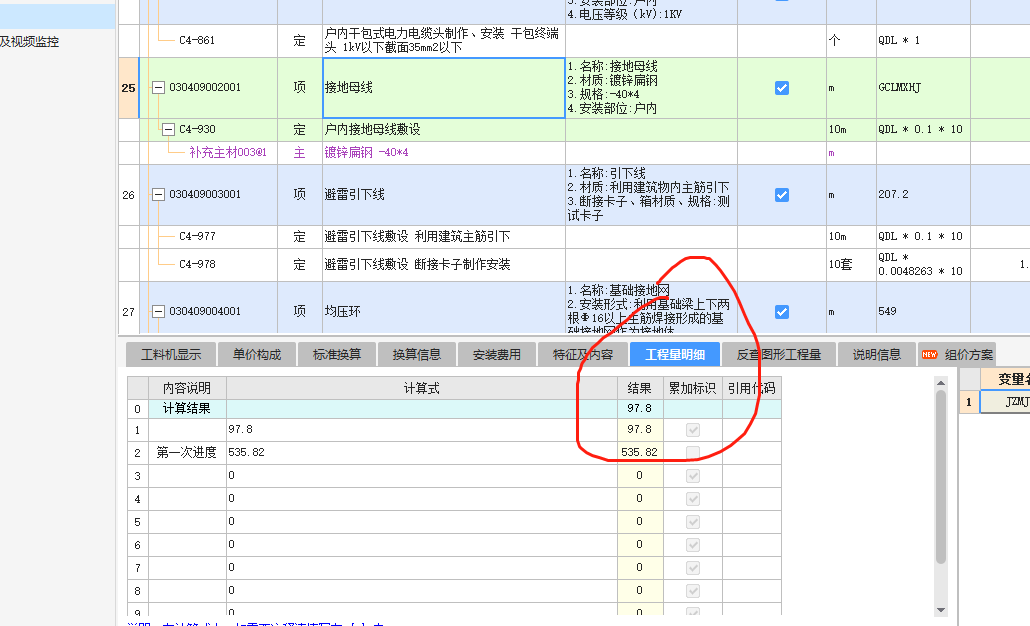Viewport: 1030px width, 626px height.
Task: Click 避雷引下线敷设 利用建筑主筋引下 name cell
Action: click(444, 236)
